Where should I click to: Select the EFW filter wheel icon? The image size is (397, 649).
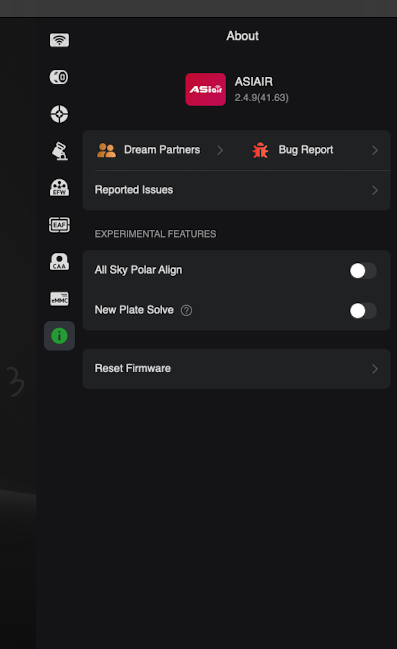60,187
